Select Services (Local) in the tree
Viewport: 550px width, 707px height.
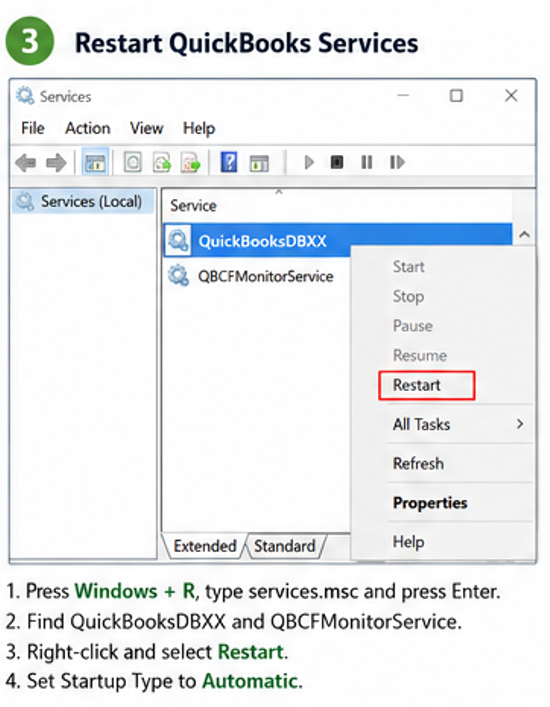point(82,201)
